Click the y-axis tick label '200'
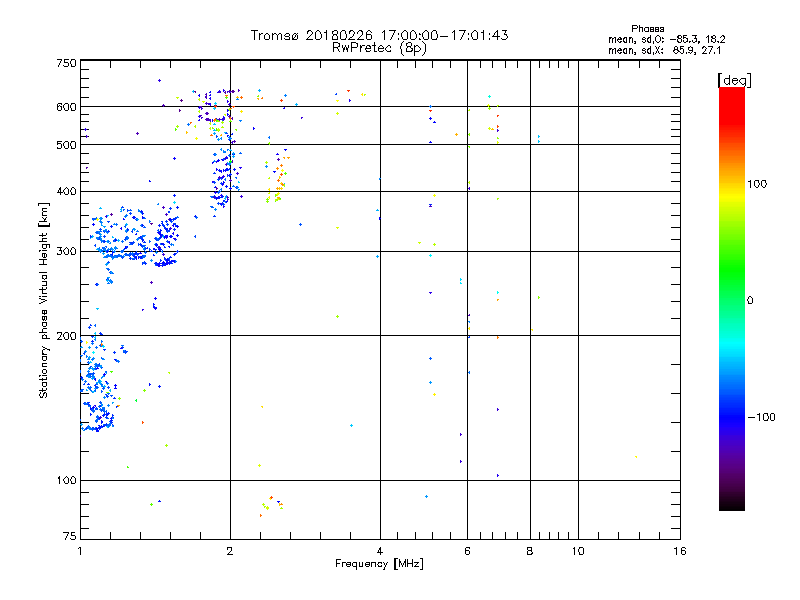Viewport: 800px width, 600px height. pos(66,336)
